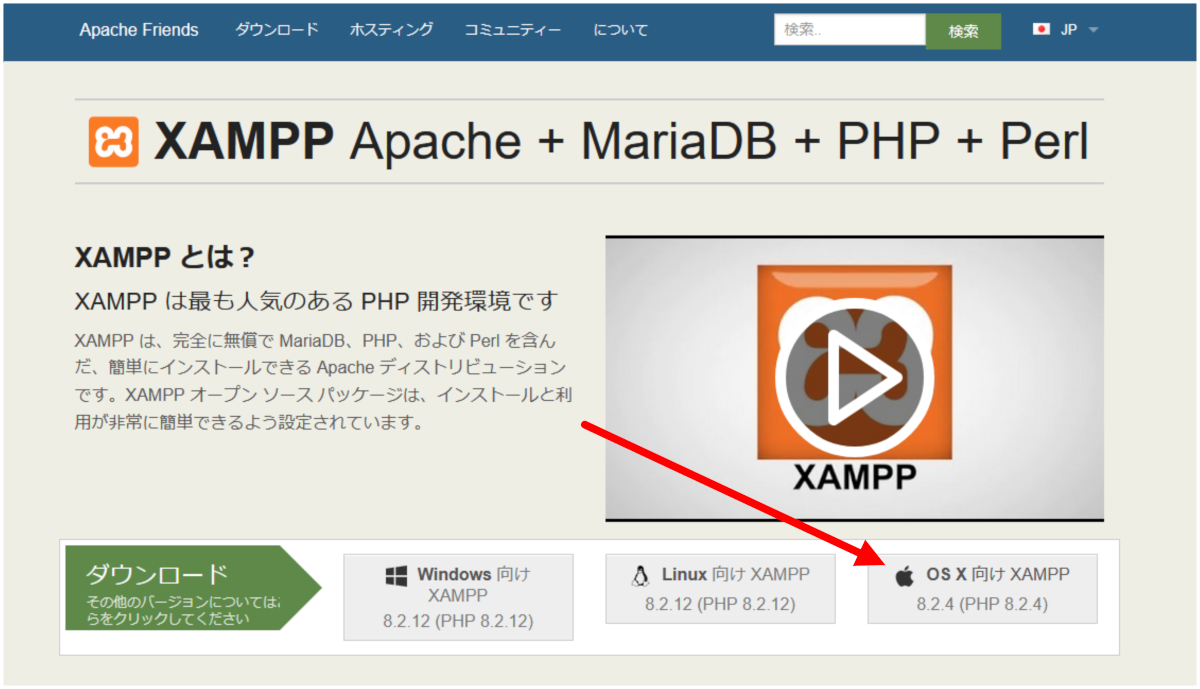
Task: Download OS X 向け XAMPP 8.2.4
Action: (982, 589)
